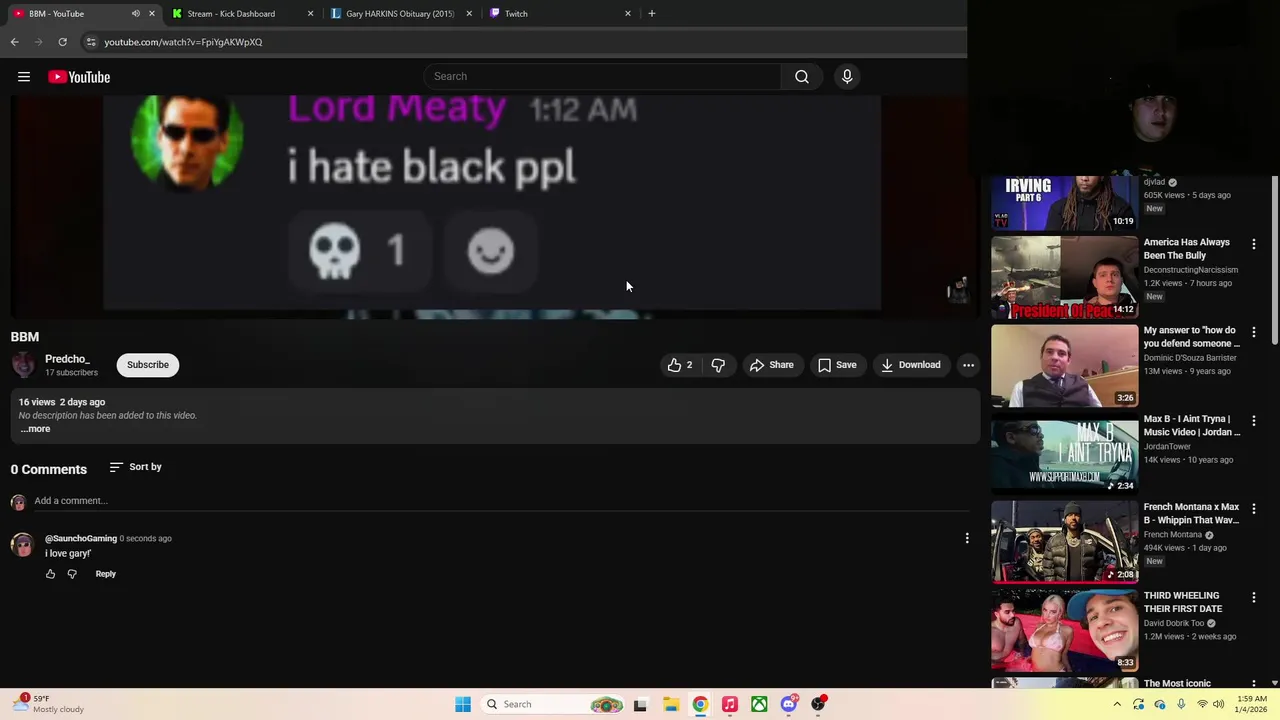
Task: Click the Windows taskbar search box
Action: (553, 704)
